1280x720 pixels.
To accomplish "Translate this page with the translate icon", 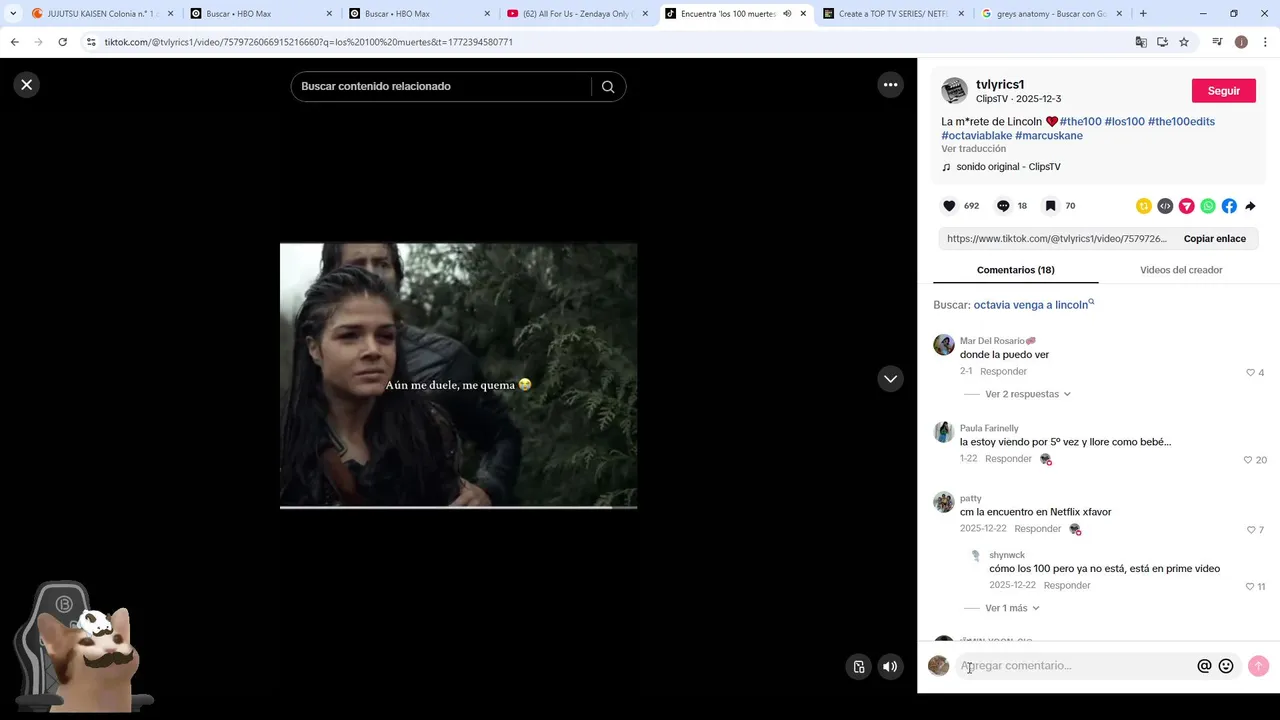I will [x=1141, y=42].
